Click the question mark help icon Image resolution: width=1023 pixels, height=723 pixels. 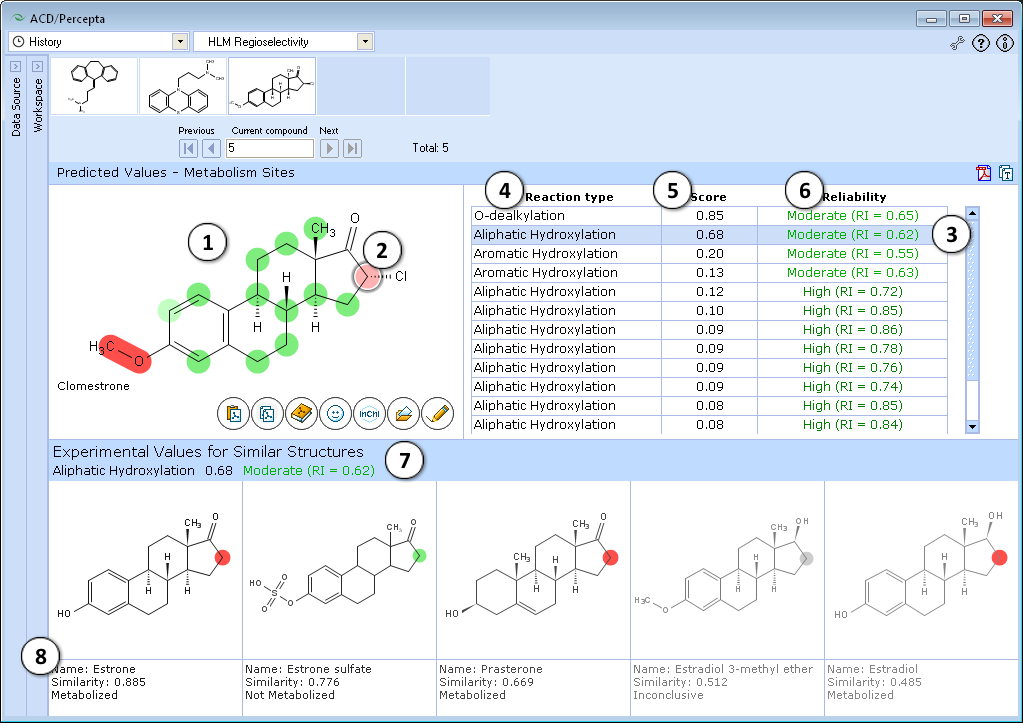pyautogui.click(x=981, y=44)
